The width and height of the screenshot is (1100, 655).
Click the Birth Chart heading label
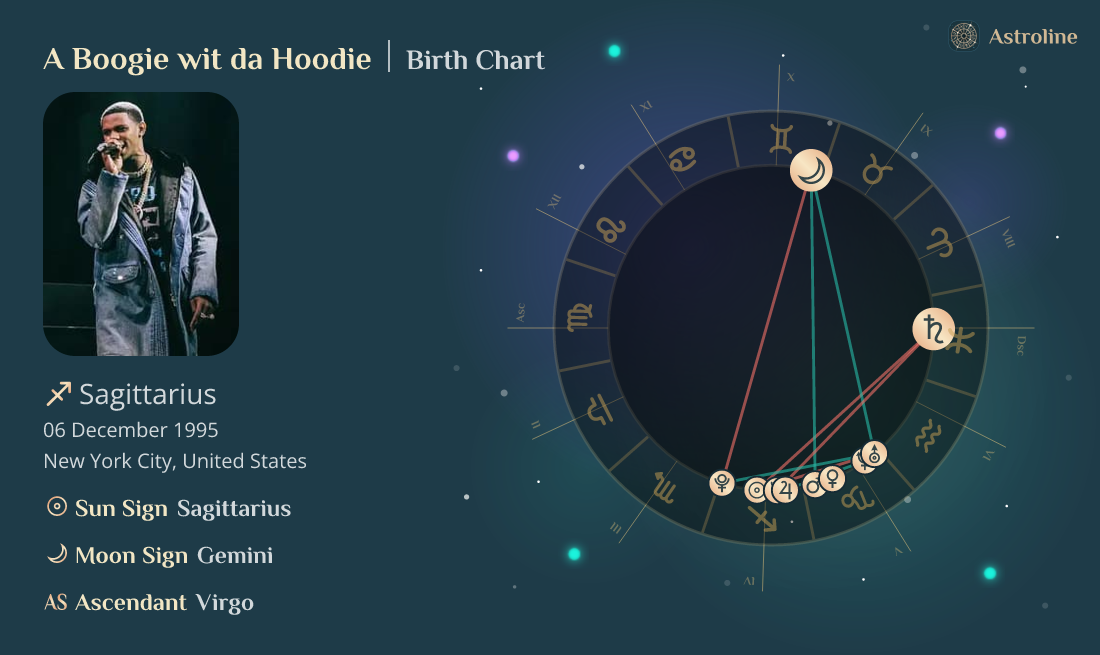(x=475, y=60)
